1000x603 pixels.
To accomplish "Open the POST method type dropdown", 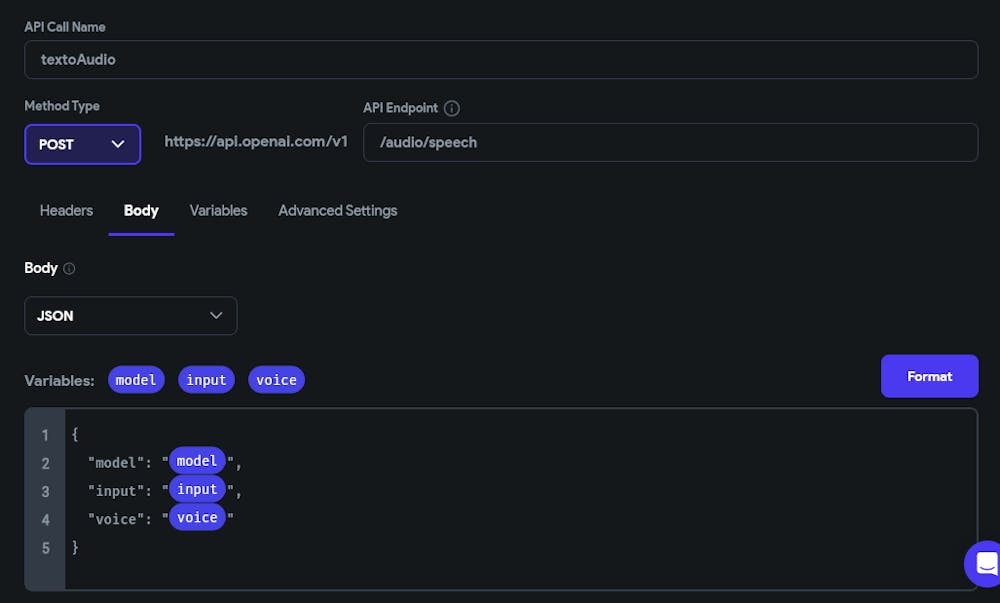I will pos(82,144).
